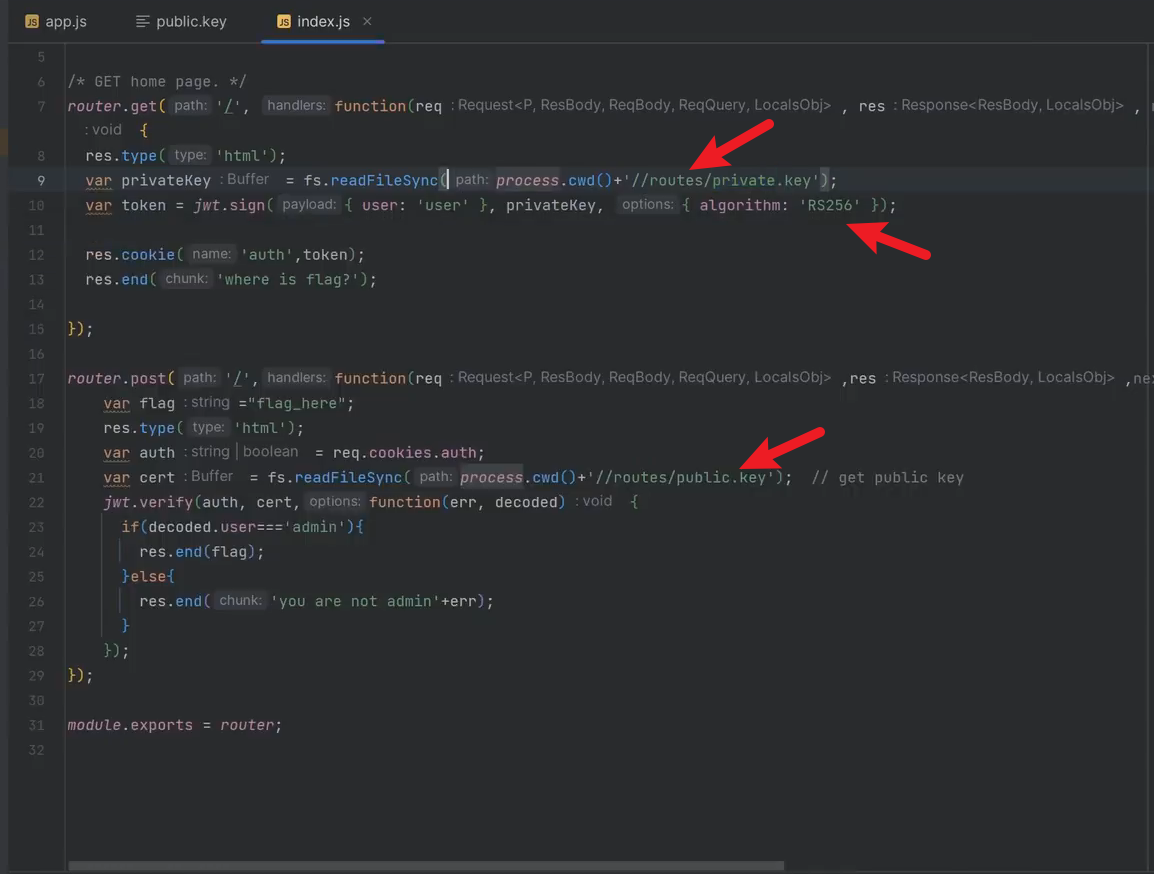Click line number 22 in the gutter

tap(37, 502)
